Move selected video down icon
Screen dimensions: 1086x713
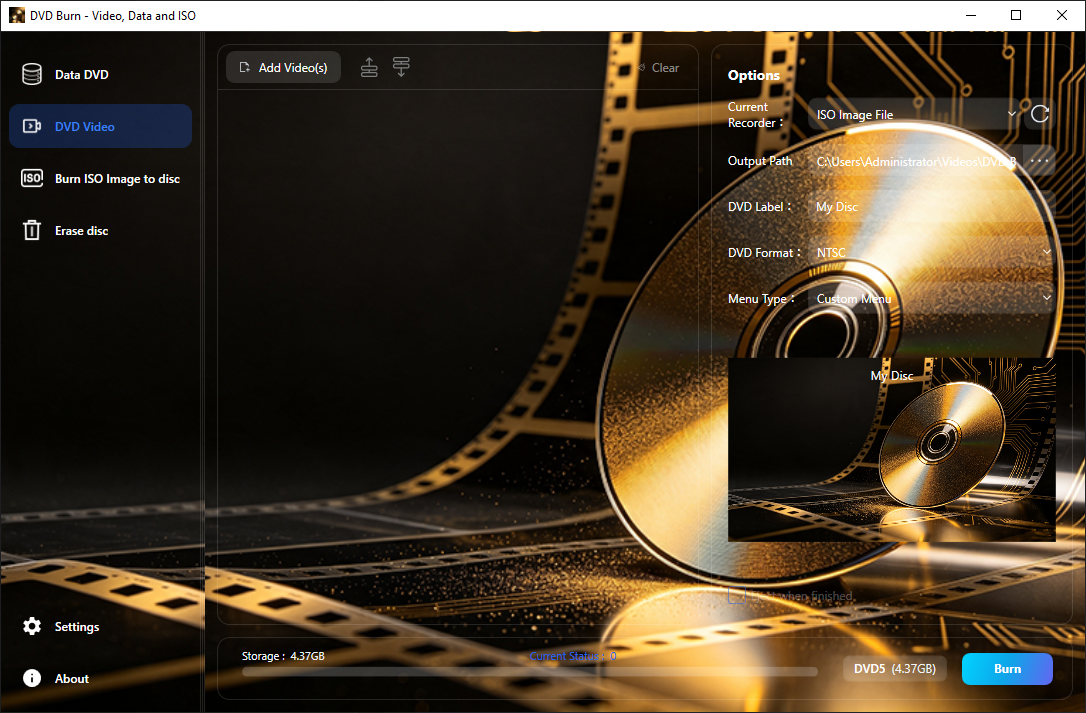coord(401,67)
